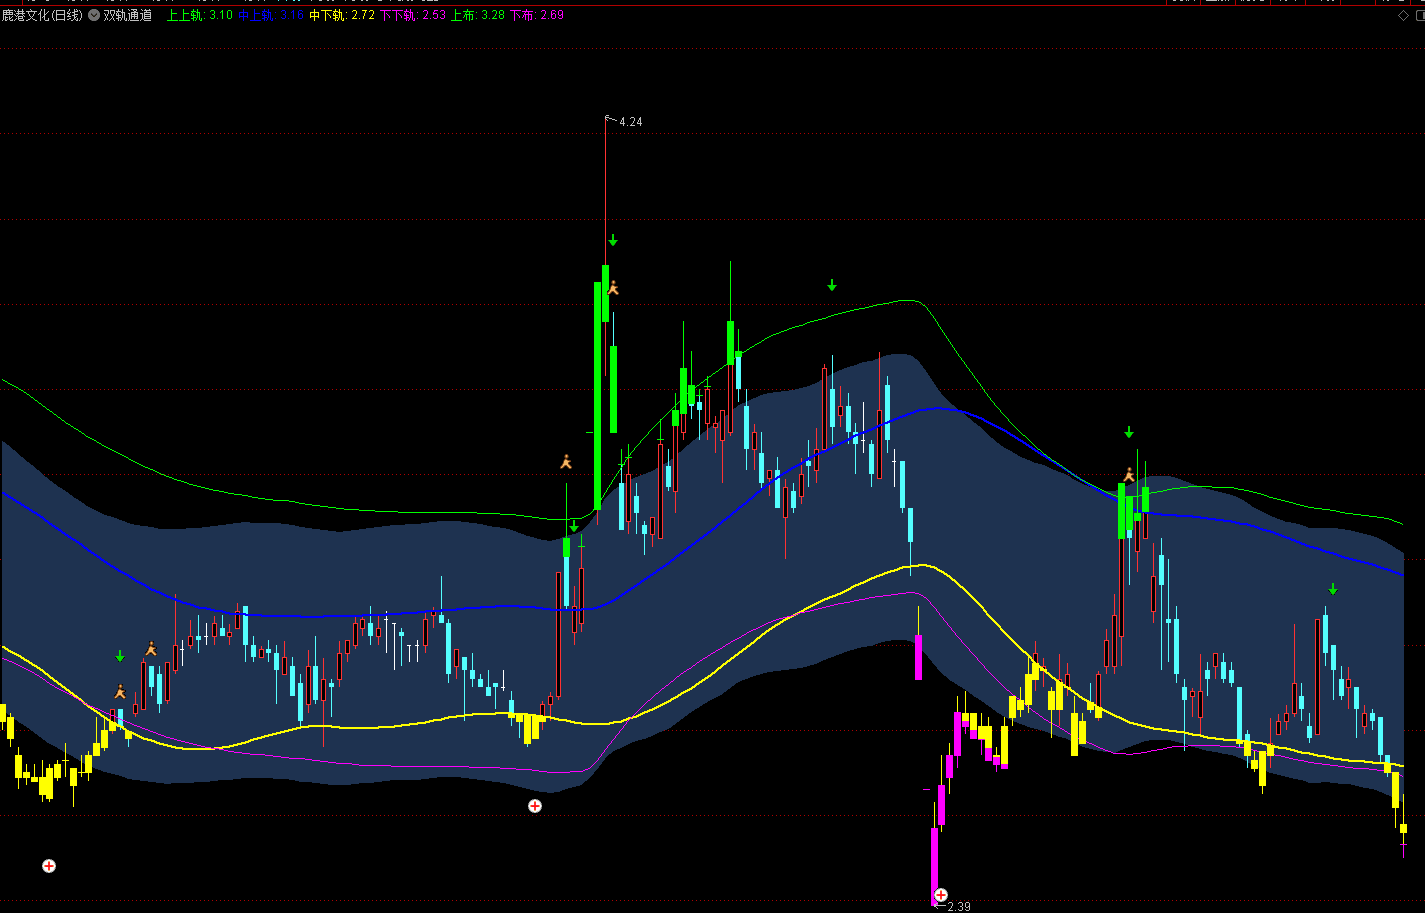Click the 4.24 high price label
The image size is (1425, 913).
630,122
